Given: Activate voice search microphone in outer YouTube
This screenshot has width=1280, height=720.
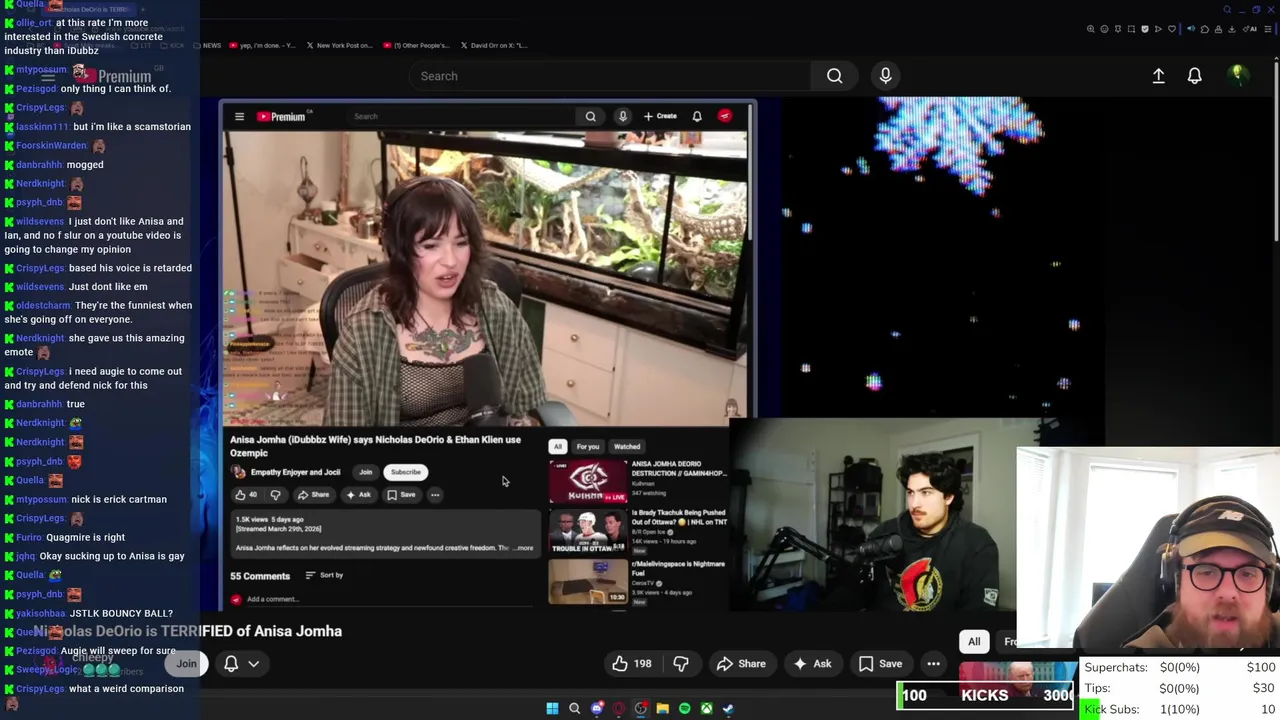Looking at the screenshot, I should pos(885,76).
